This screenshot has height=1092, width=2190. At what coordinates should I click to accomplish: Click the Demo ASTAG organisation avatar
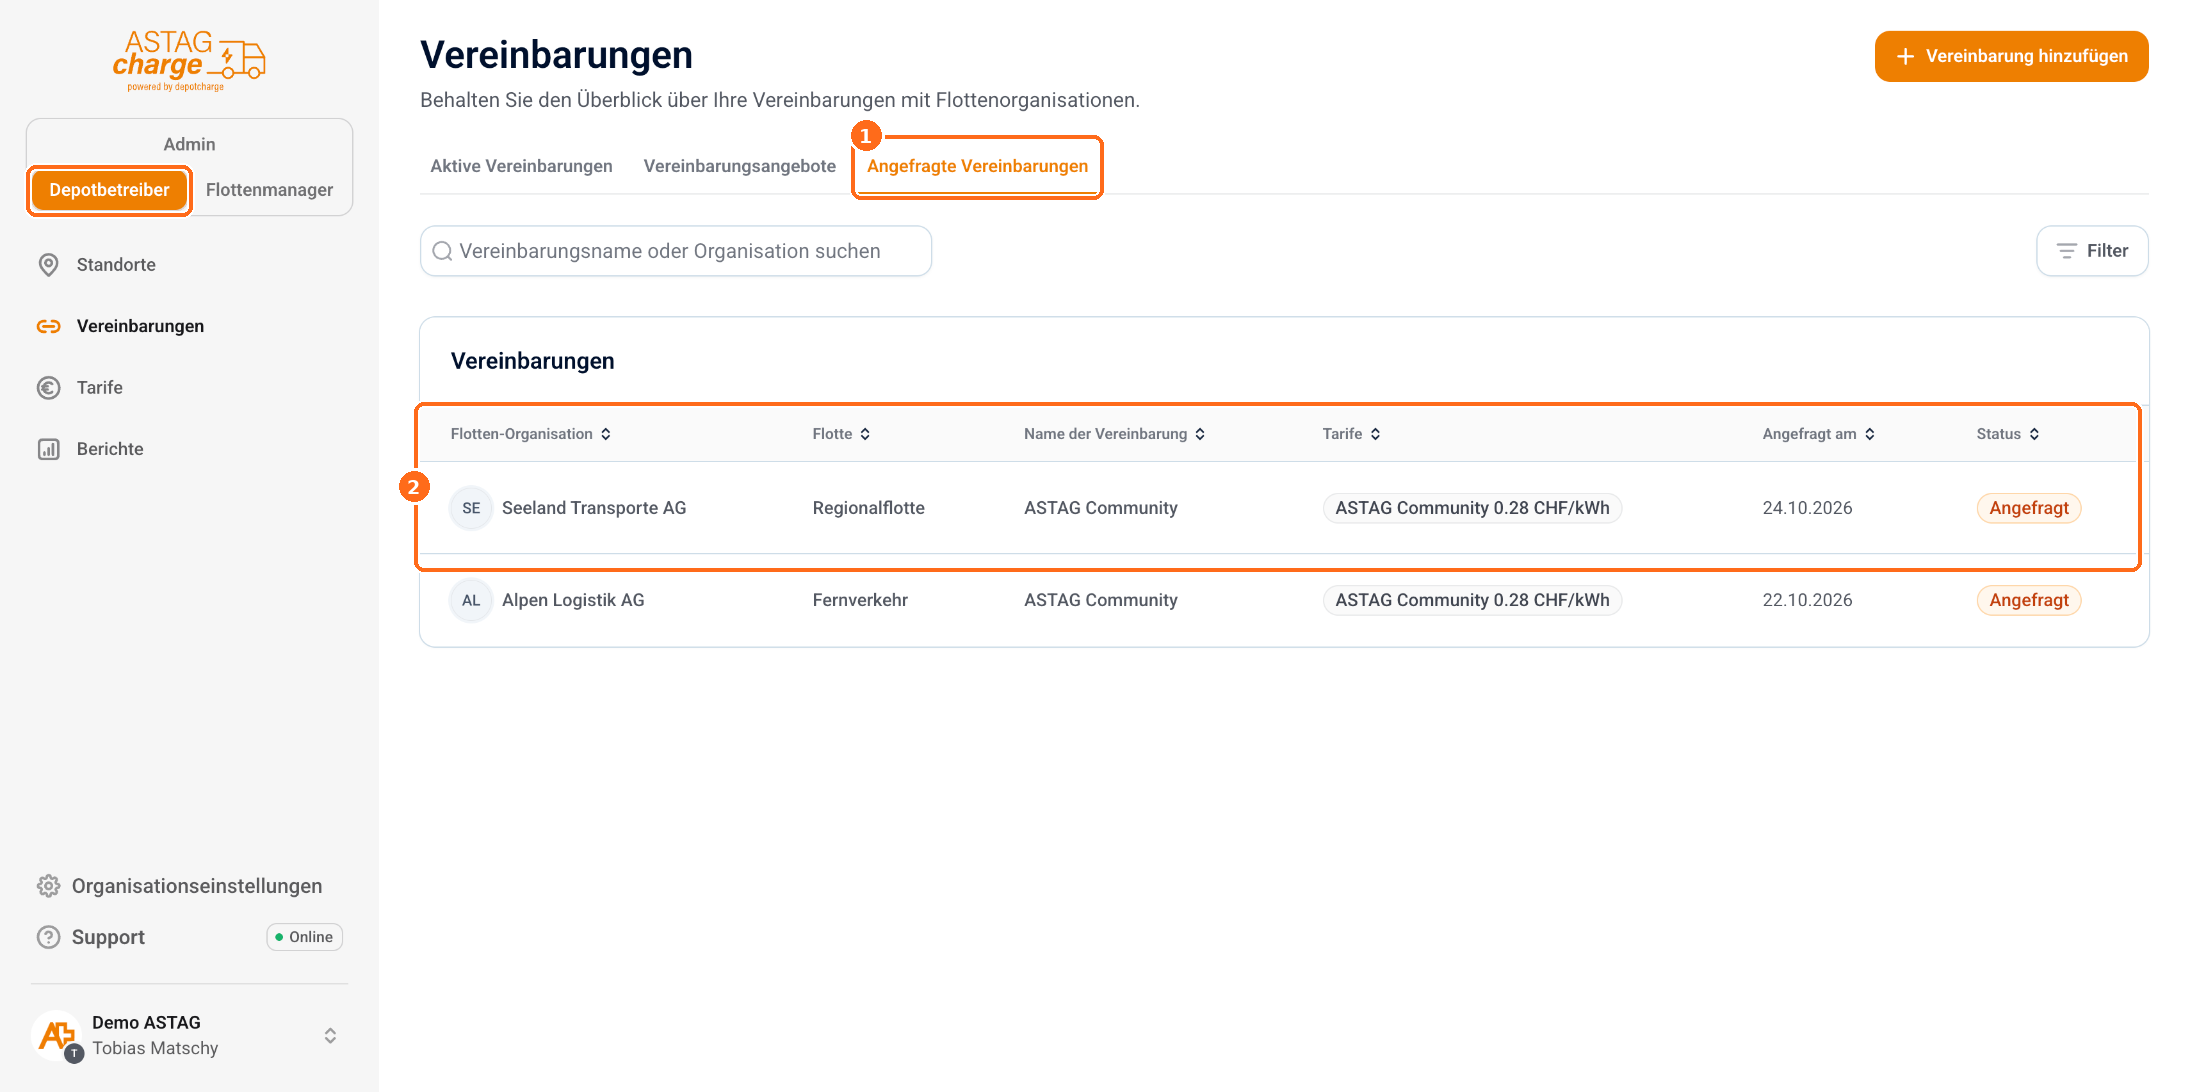tap(57, 1035)
